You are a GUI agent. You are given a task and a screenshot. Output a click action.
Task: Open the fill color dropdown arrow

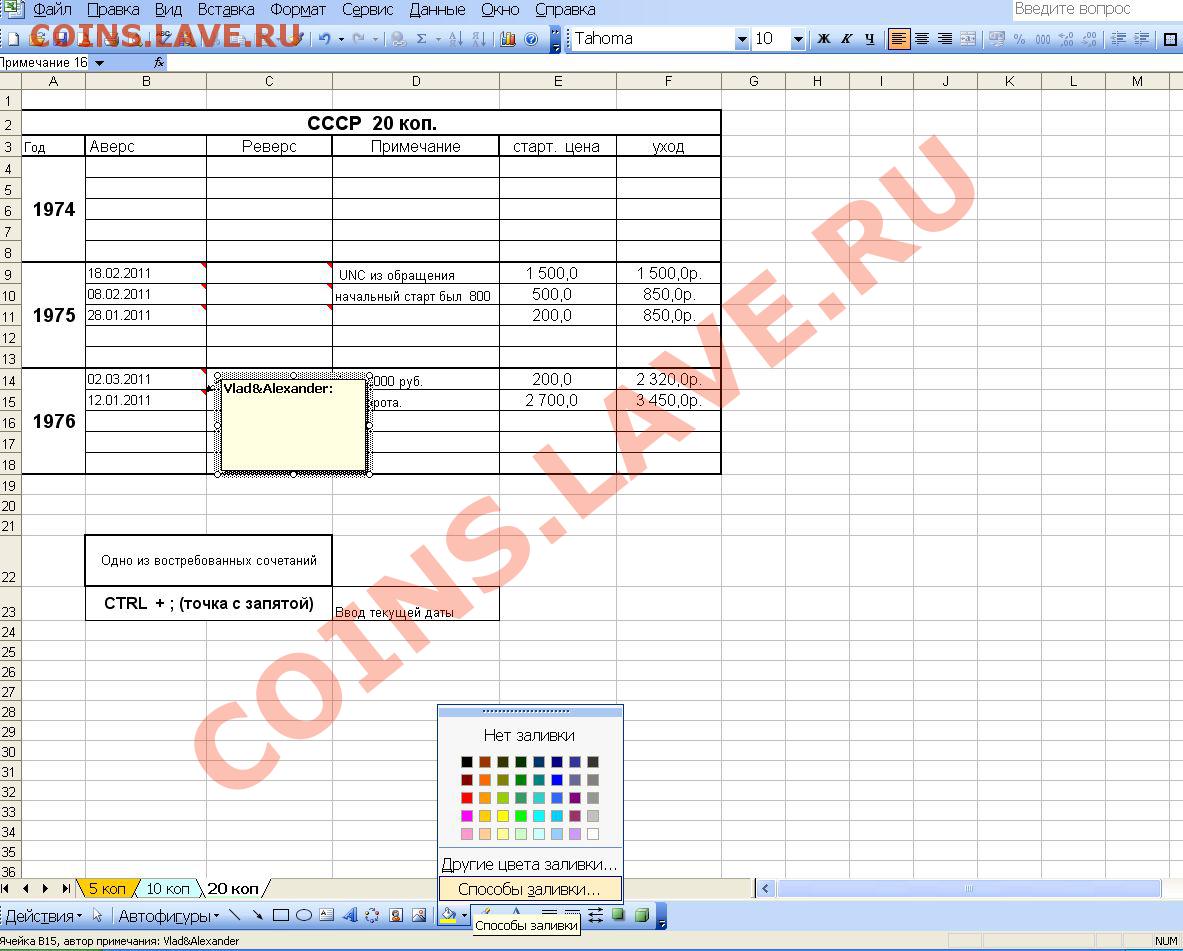[x=463, y=916]
